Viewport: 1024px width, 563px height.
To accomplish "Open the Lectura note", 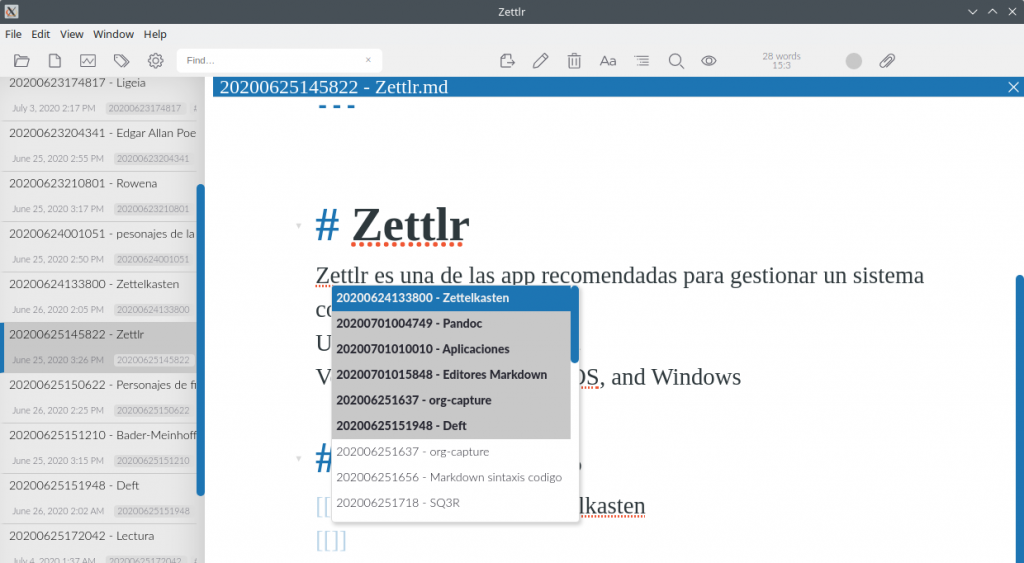I will (98, 543).
